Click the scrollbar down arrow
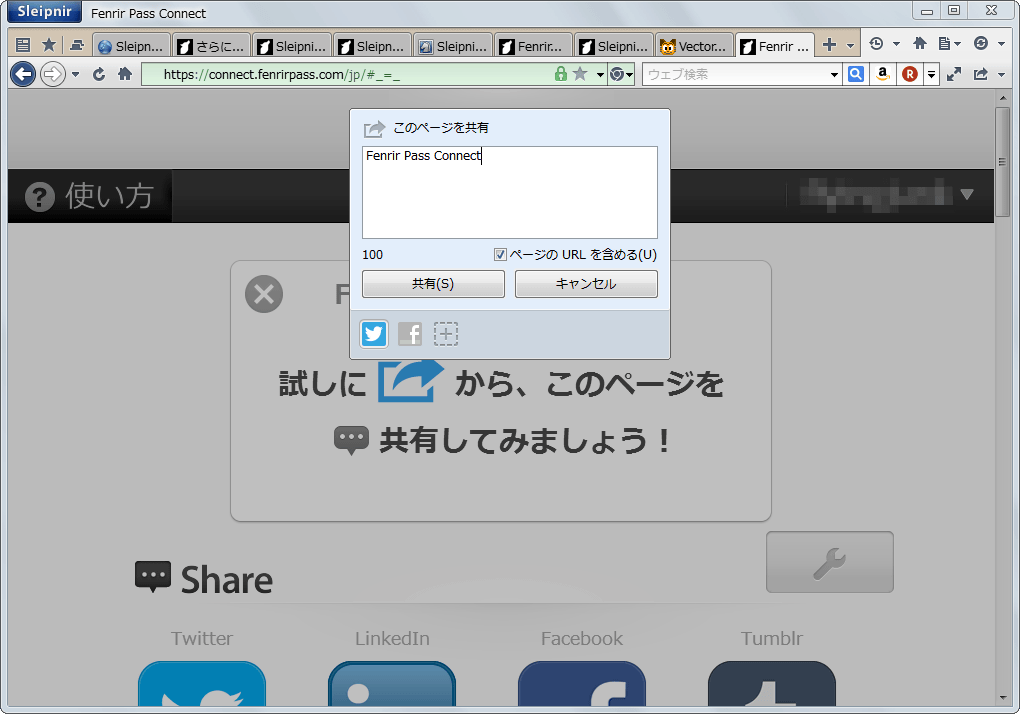Screen dimensions: 1020x714 tap(1002, 698)
